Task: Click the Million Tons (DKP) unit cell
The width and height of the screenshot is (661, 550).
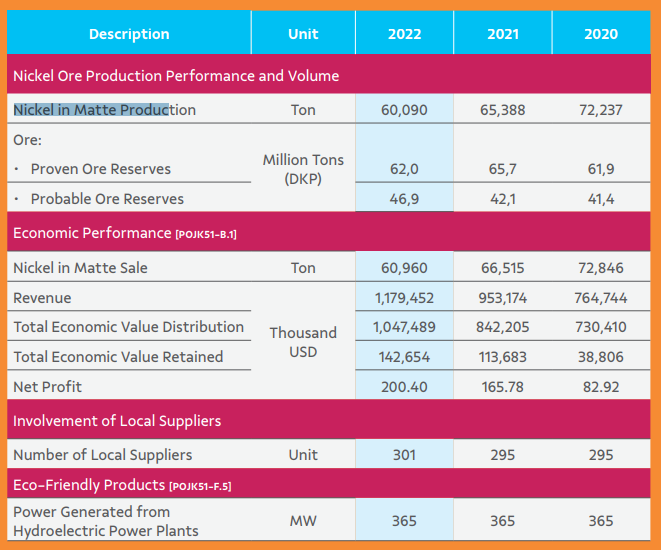Action: (x=303, y=169)
